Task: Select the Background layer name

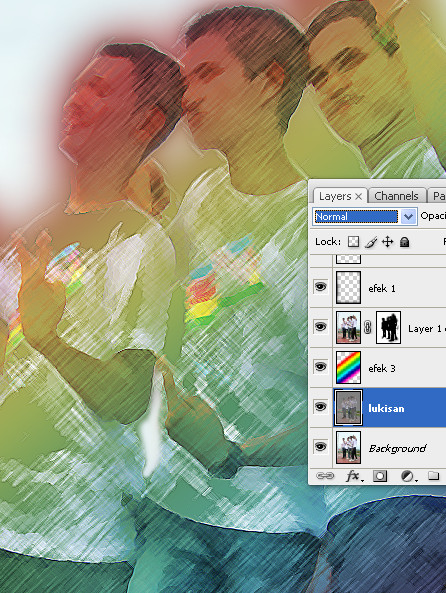Action: tap(397, 449)
